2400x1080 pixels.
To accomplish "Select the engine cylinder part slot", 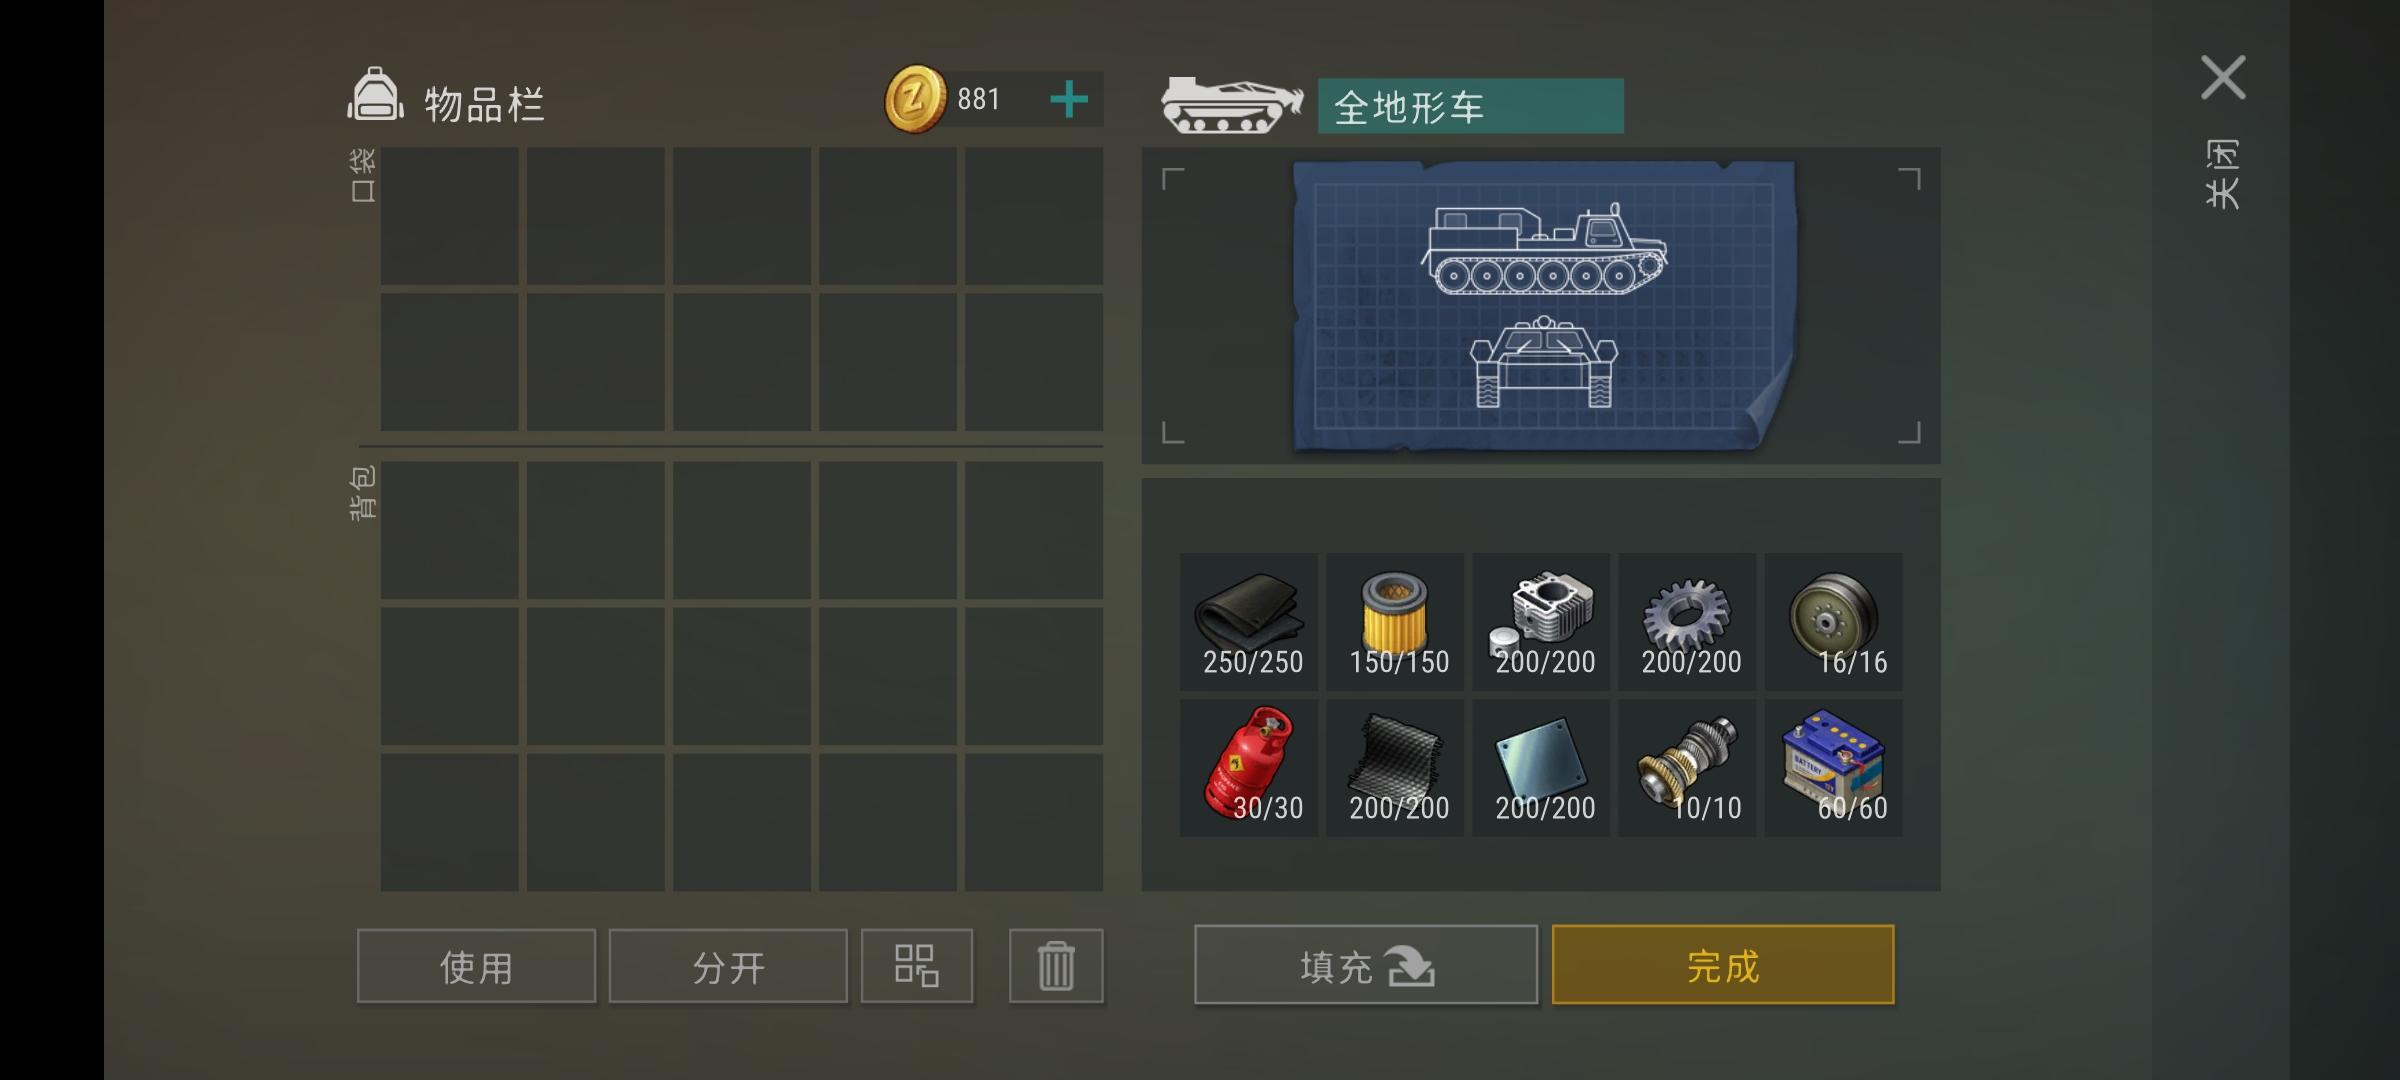I will (x=1541, y=622).
